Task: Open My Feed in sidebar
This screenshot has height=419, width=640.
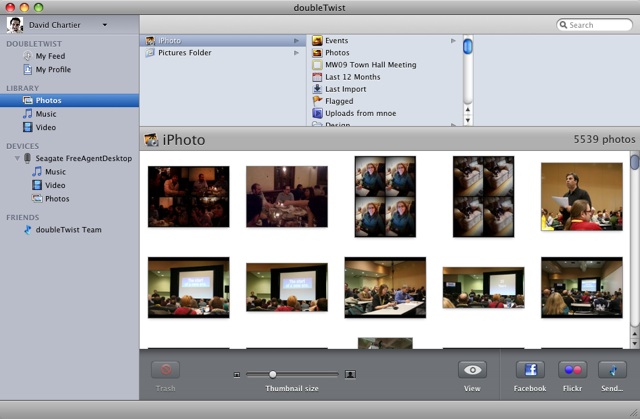Action: (x=50, y=56)
